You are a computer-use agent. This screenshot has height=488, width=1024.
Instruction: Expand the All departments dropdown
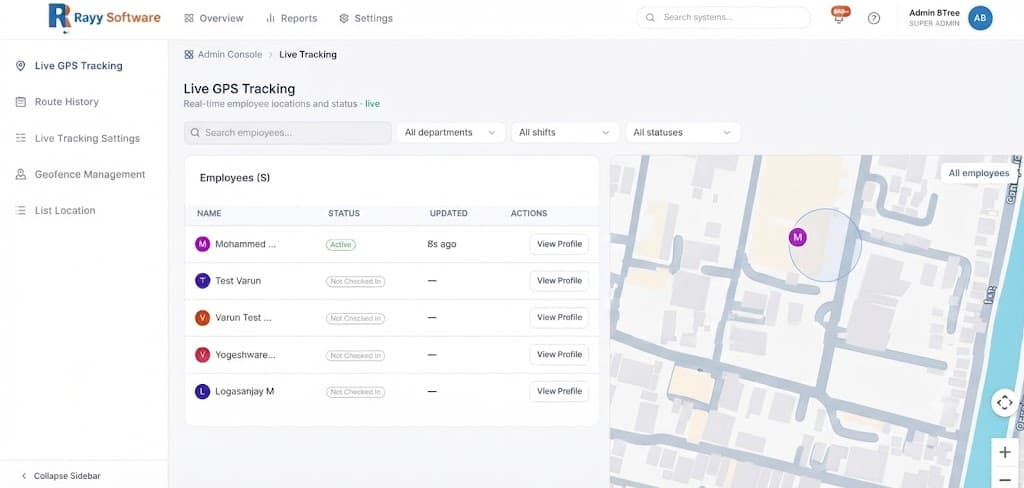point(451,133)
